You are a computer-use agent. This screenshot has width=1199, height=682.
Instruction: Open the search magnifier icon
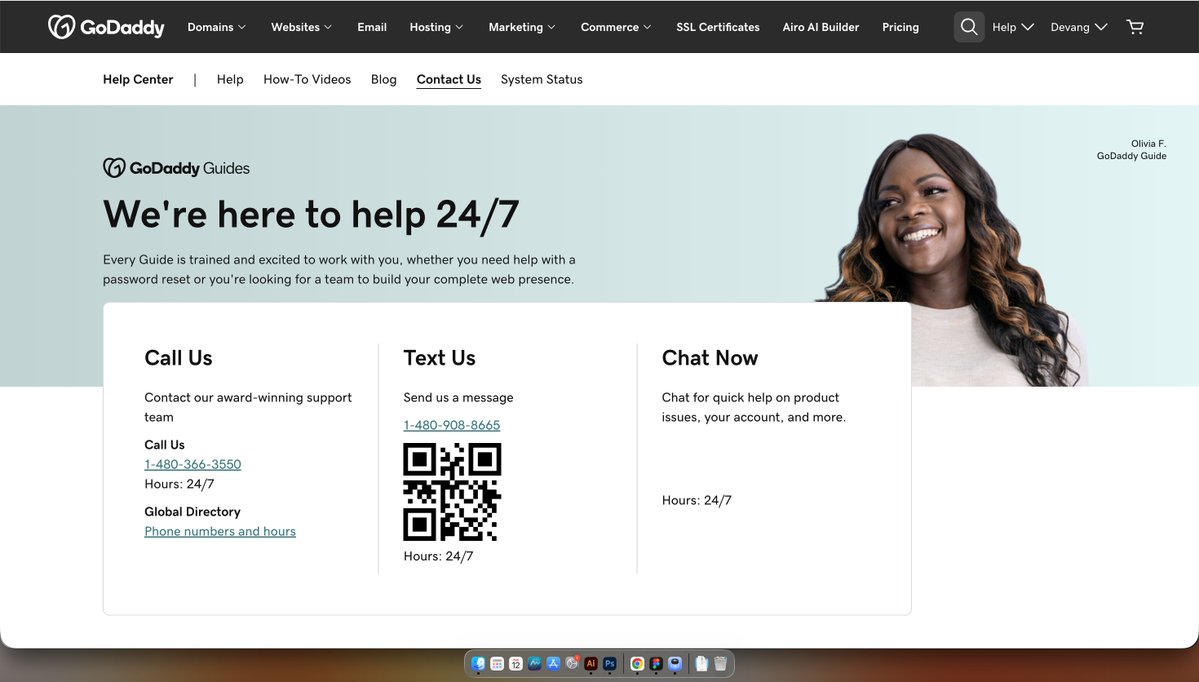pos(969,27)
